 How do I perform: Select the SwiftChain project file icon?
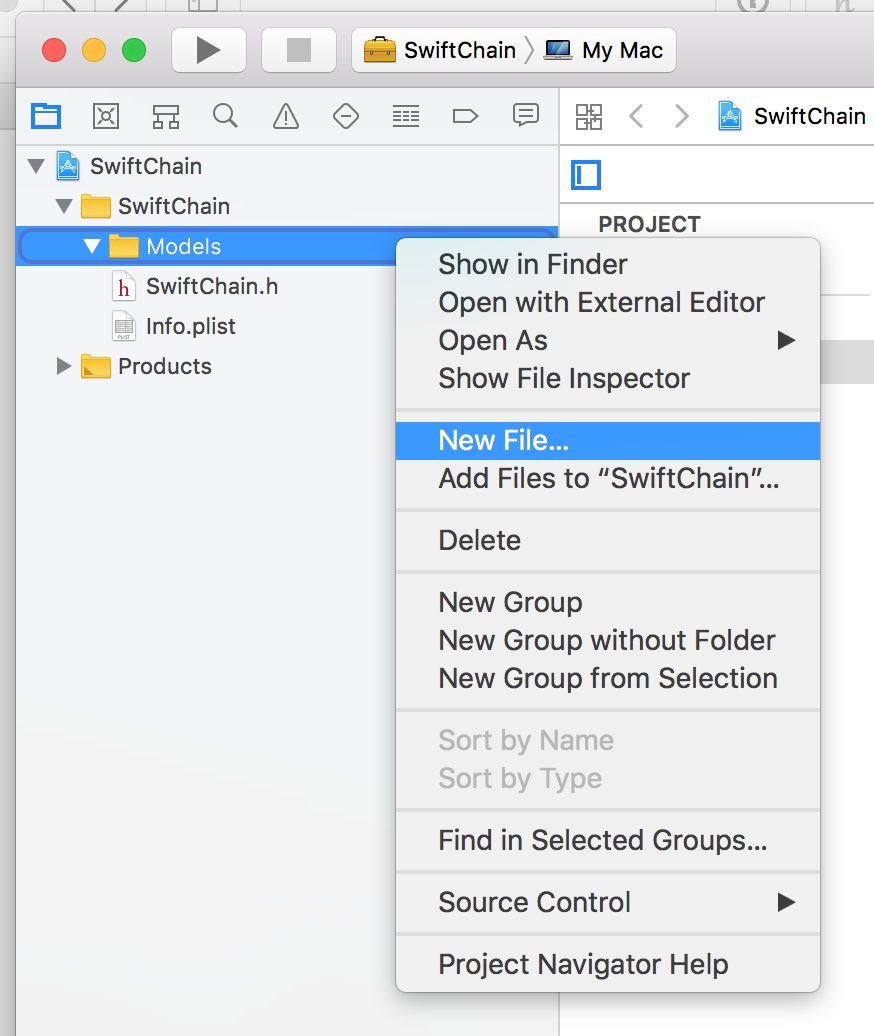tap(68, 166)
